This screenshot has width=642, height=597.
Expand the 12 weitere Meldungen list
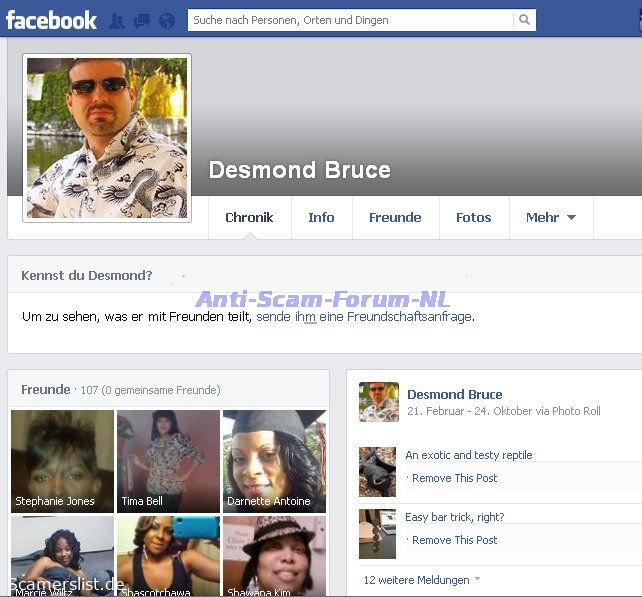click(x=421, y=580)
